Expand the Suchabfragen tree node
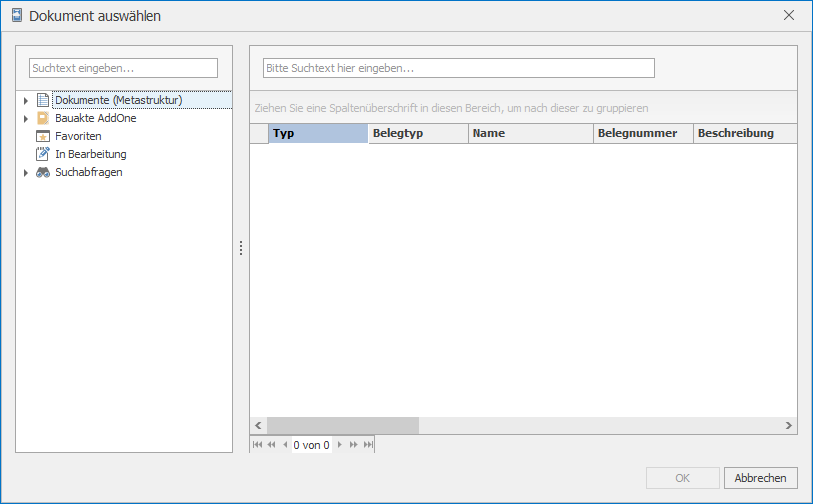Image resolution: width=813 pixels, height=504 pixels. point(26,172)
